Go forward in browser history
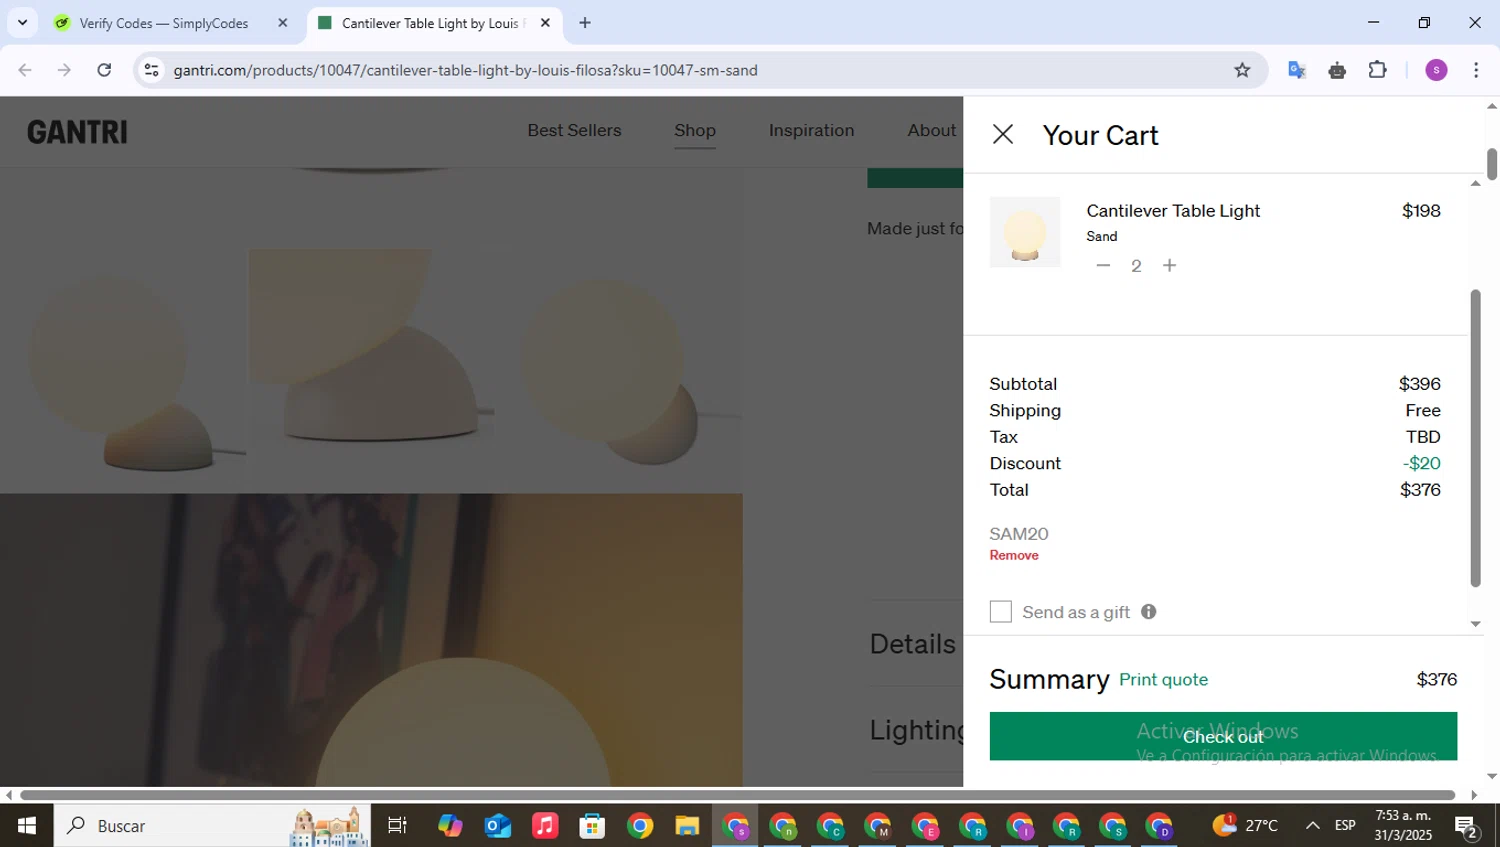The width and height of the screenshot is (1500, 847). tap(64, 70)
